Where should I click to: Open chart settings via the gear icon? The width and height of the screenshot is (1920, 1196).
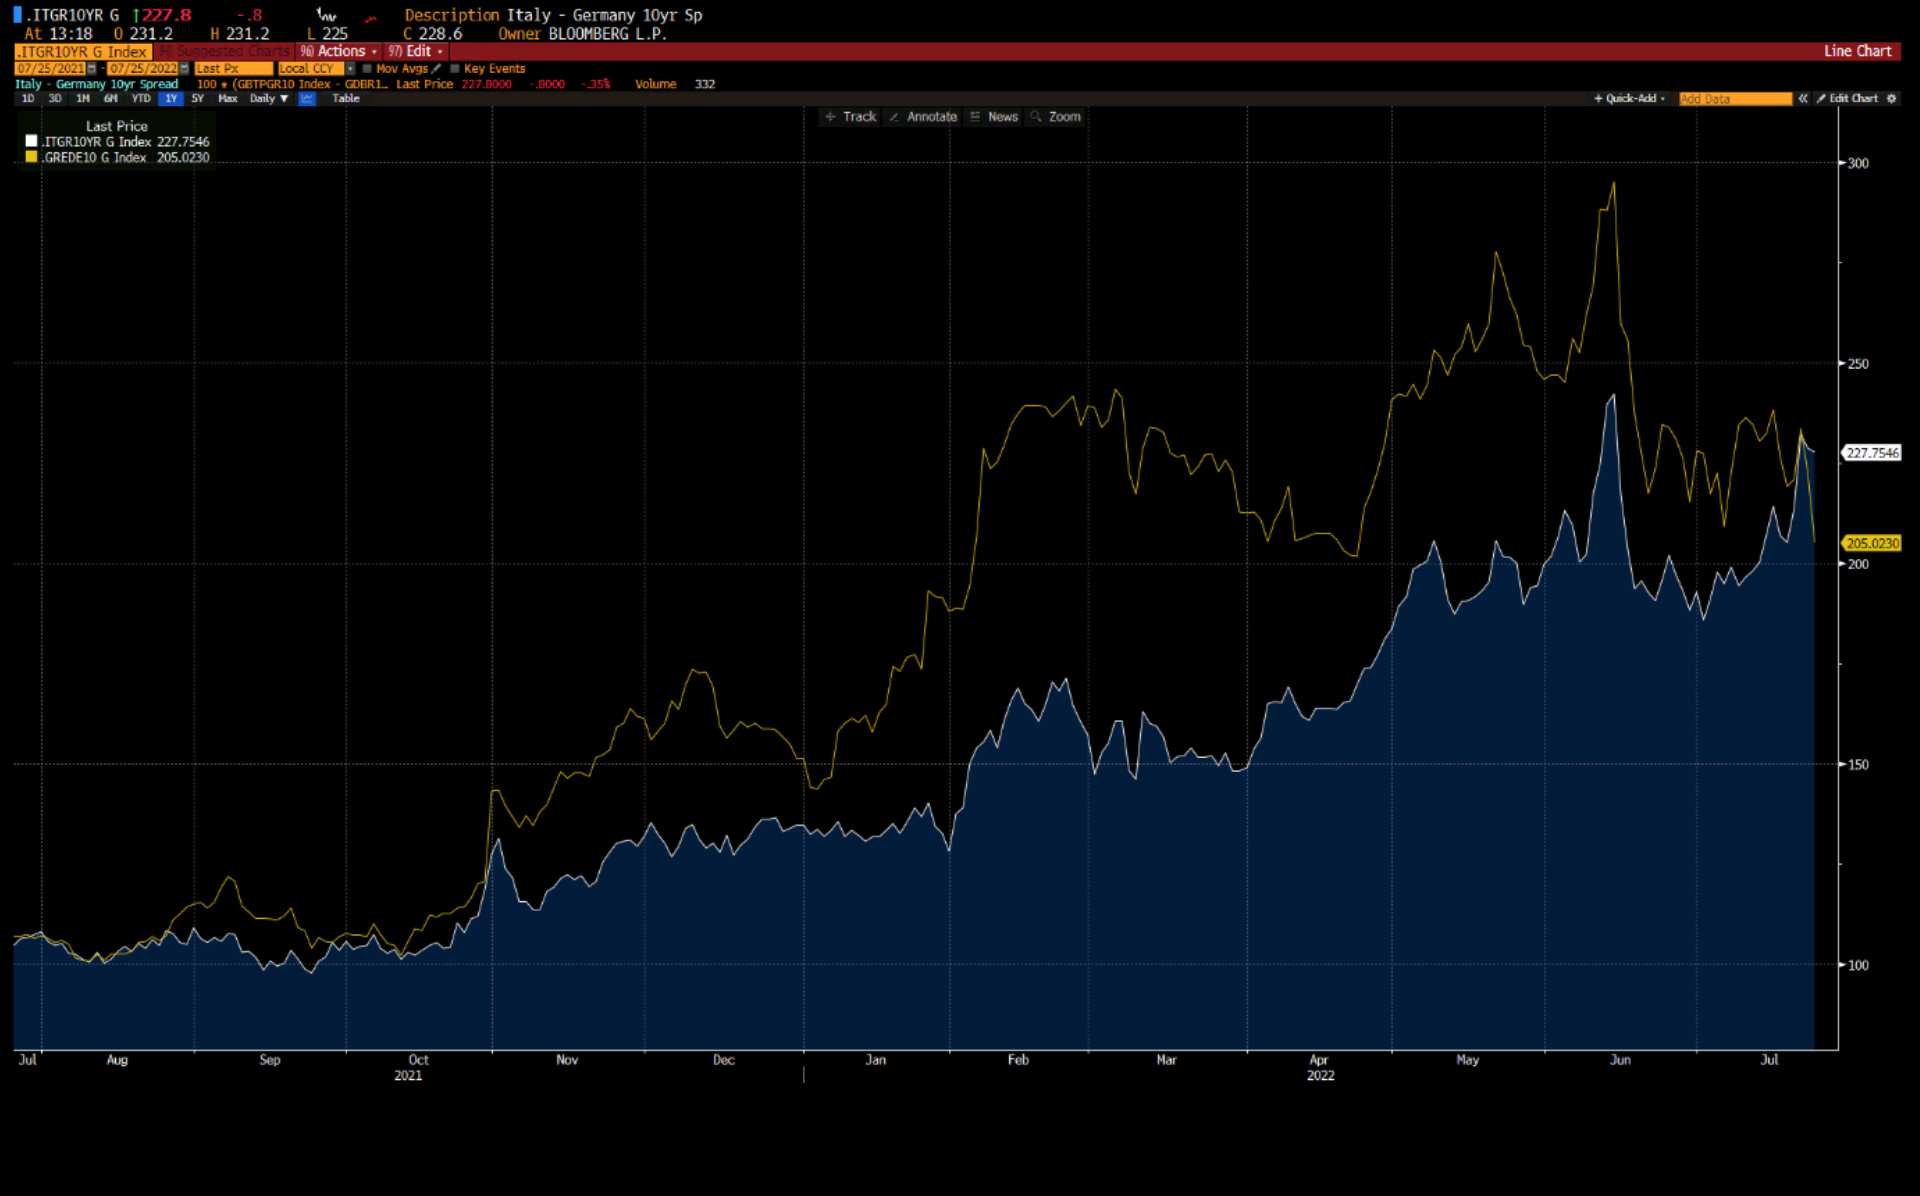click(1891, 99)
